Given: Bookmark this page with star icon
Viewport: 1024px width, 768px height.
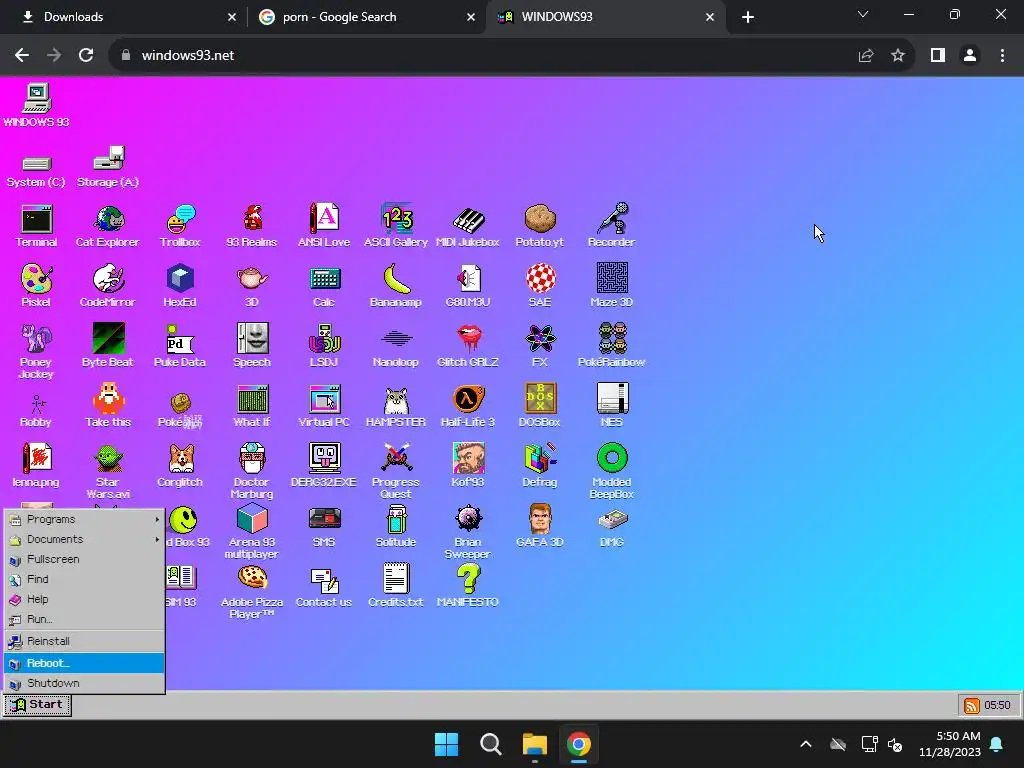Looking at the screenshot, I should click(898, 56).
